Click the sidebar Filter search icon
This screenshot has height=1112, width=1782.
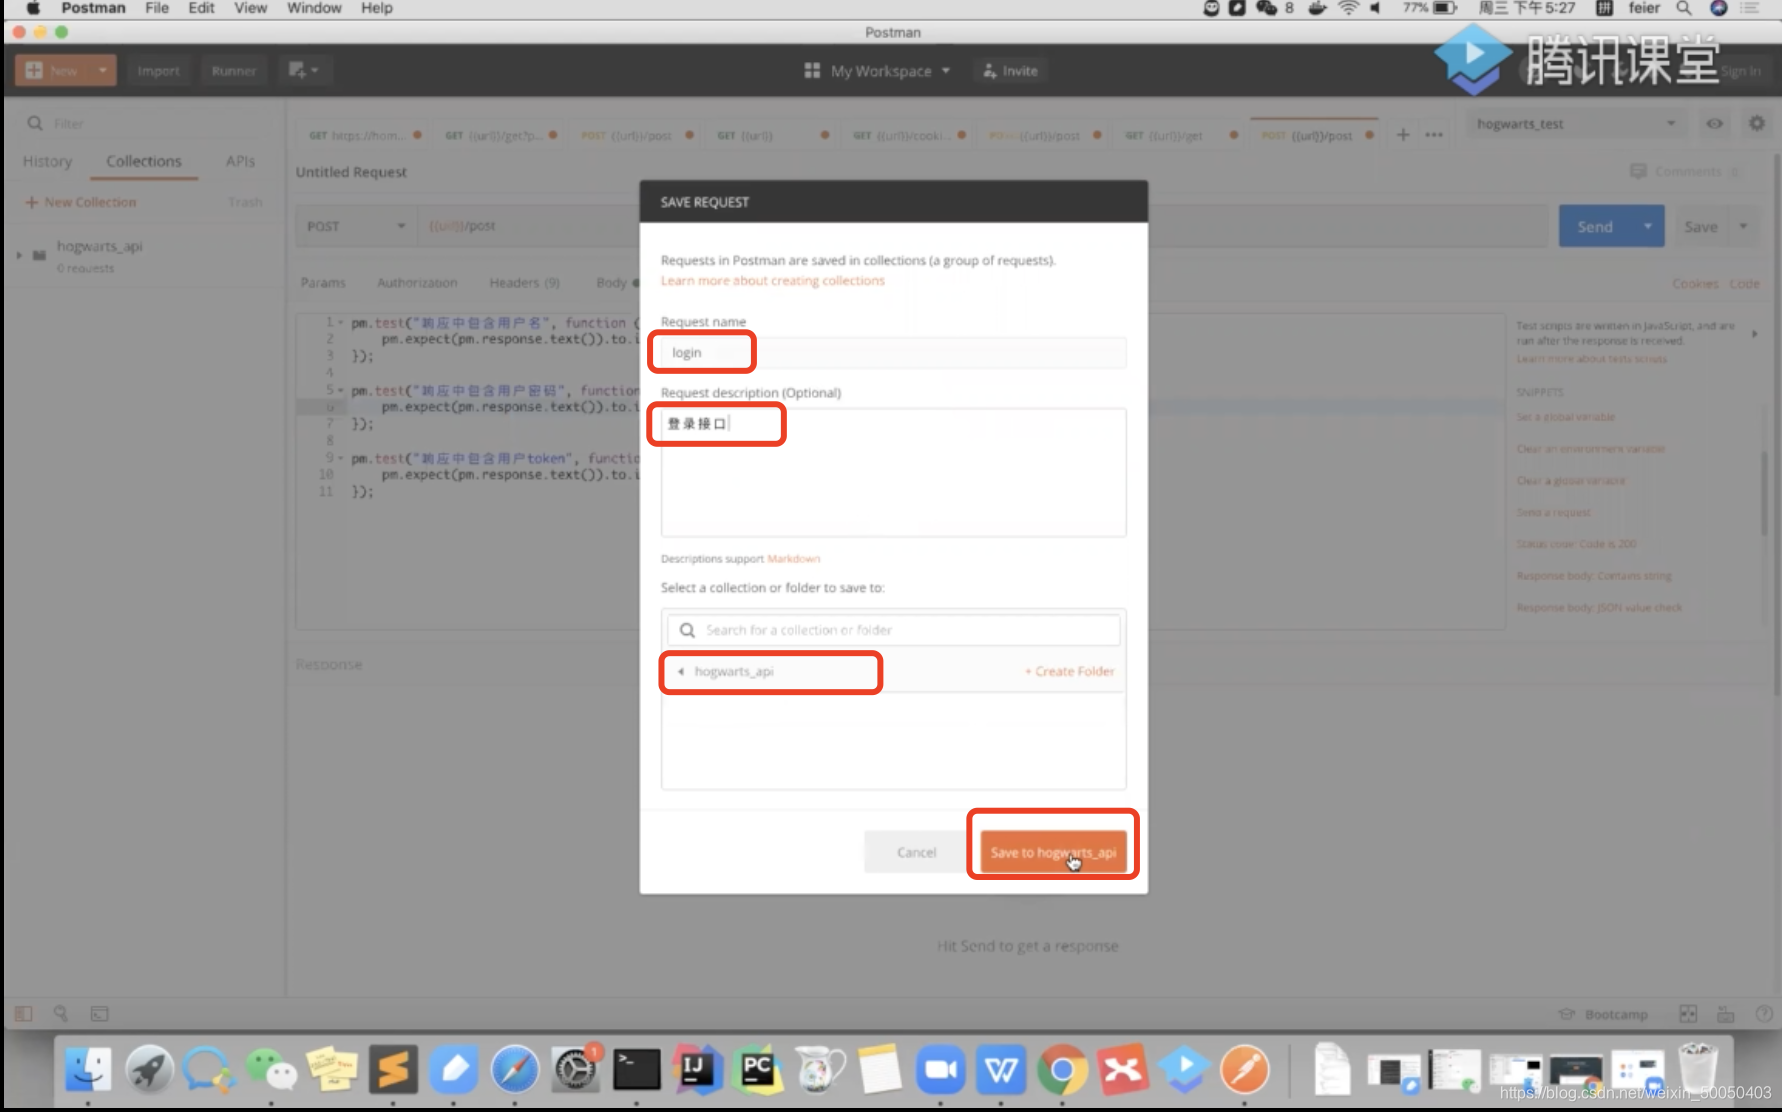(35, 123)
